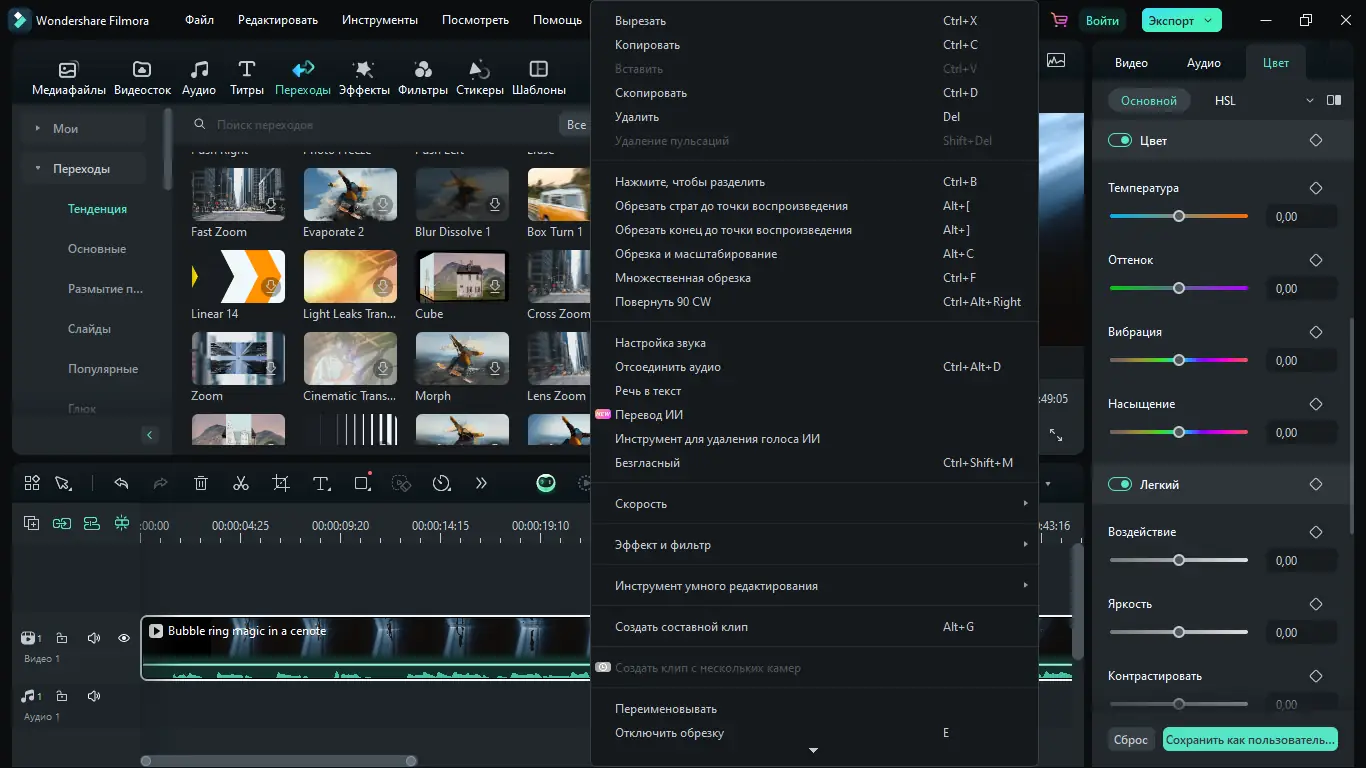Click the Яркость slider handle
The height and width of the screenshot is (768, 1366).
[1179, 632]
